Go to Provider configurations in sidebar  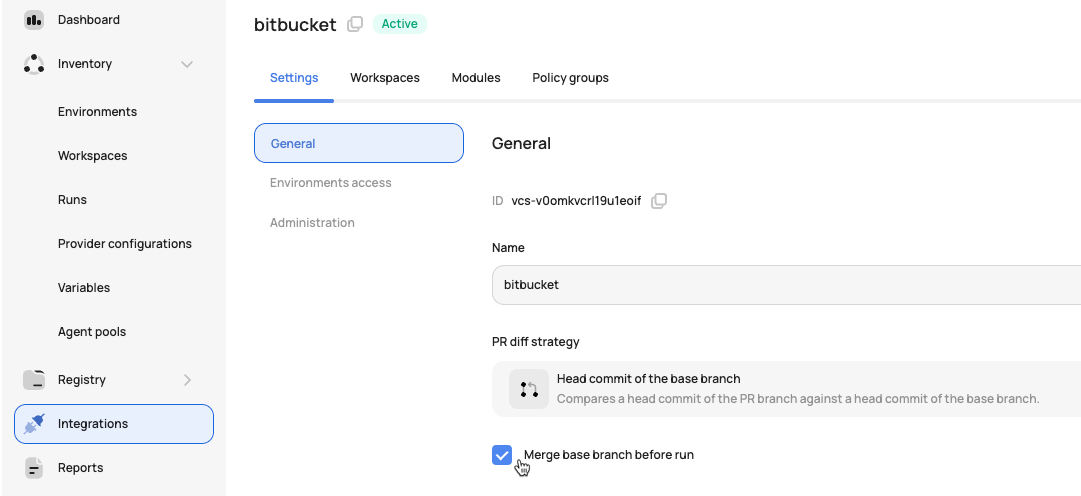125,244
